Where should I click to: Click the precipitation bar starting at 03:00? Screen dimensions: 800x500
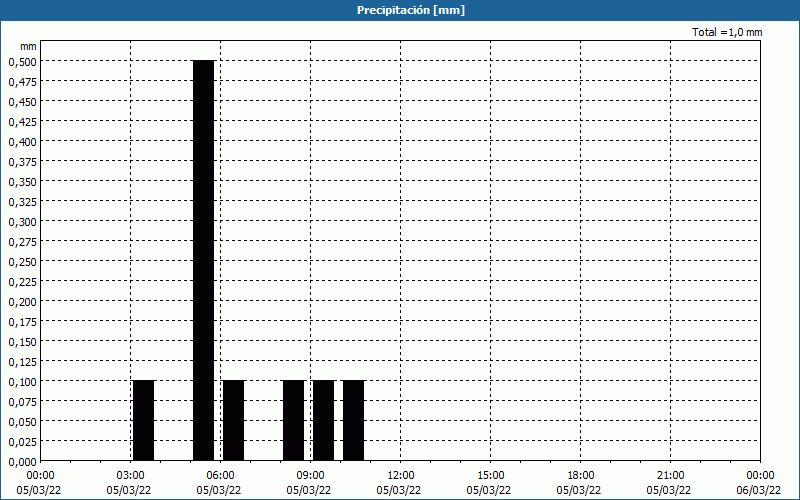[x=143, y=420]
